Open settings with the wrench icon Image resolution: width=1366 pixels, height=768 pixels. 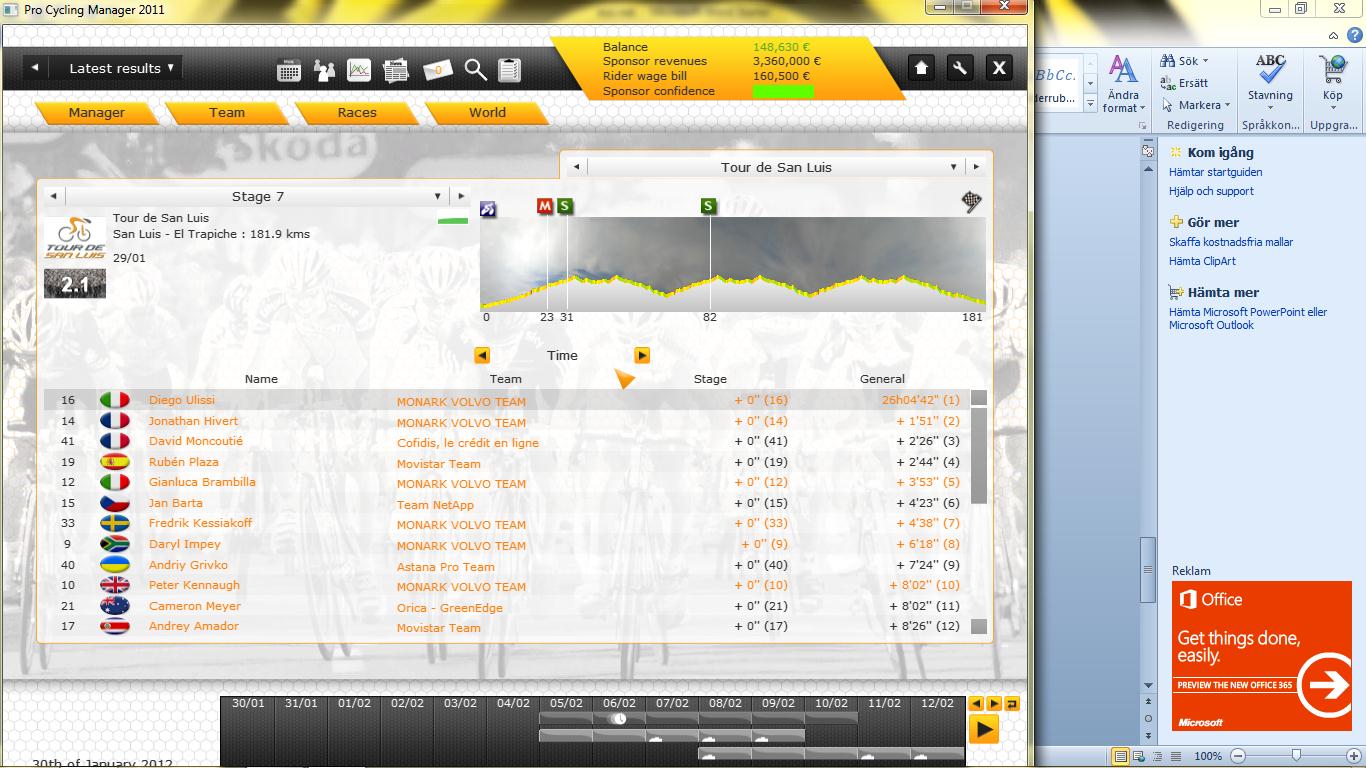[x=959, y=68]
